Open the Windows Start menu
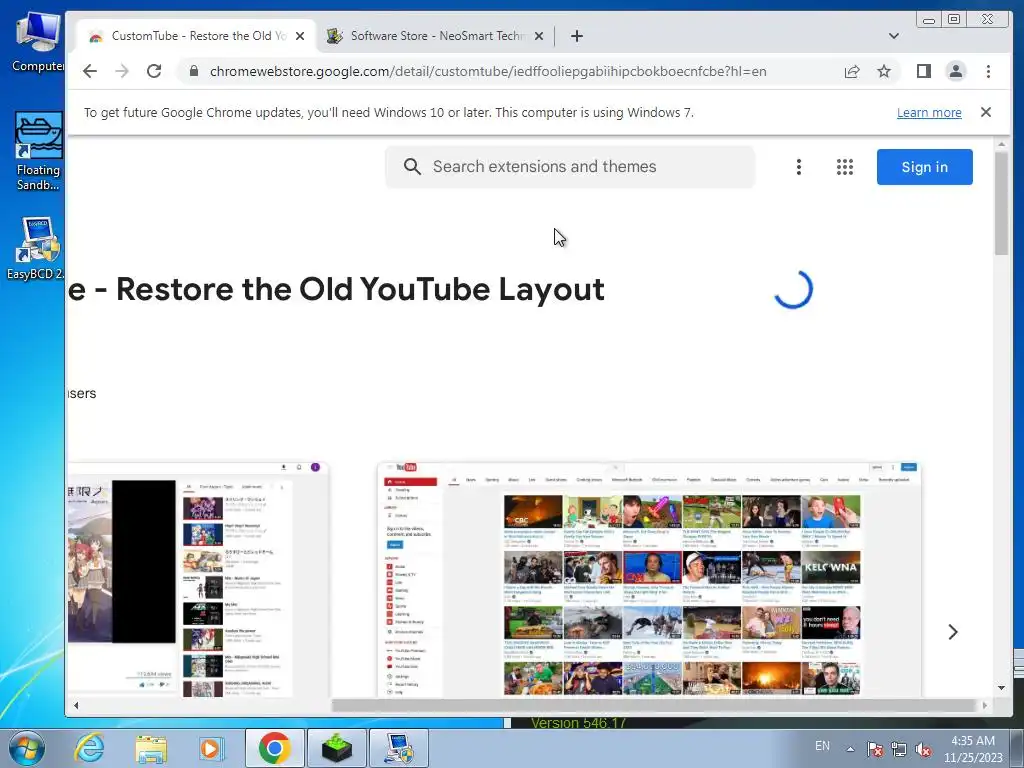 click(x=26, y=748)
